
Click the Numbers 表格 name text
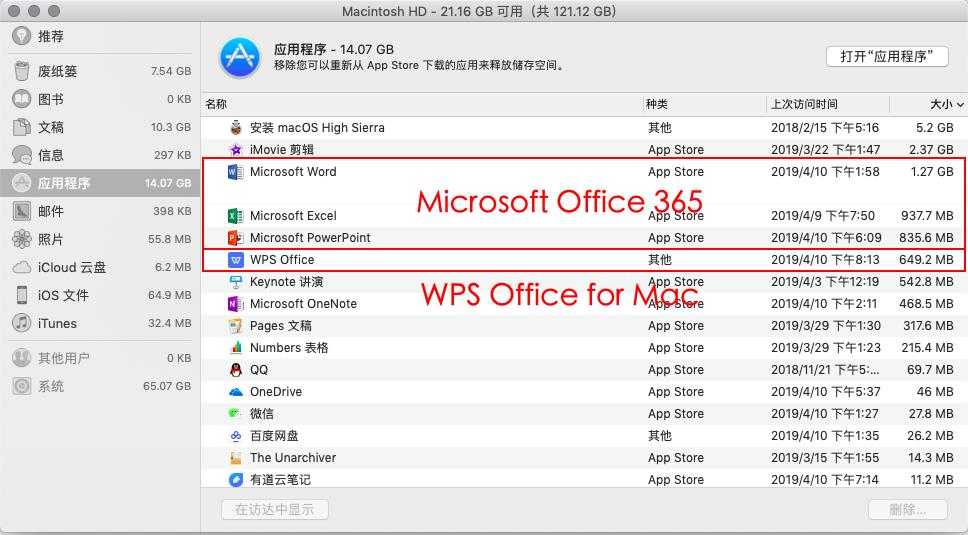[289, 348]
